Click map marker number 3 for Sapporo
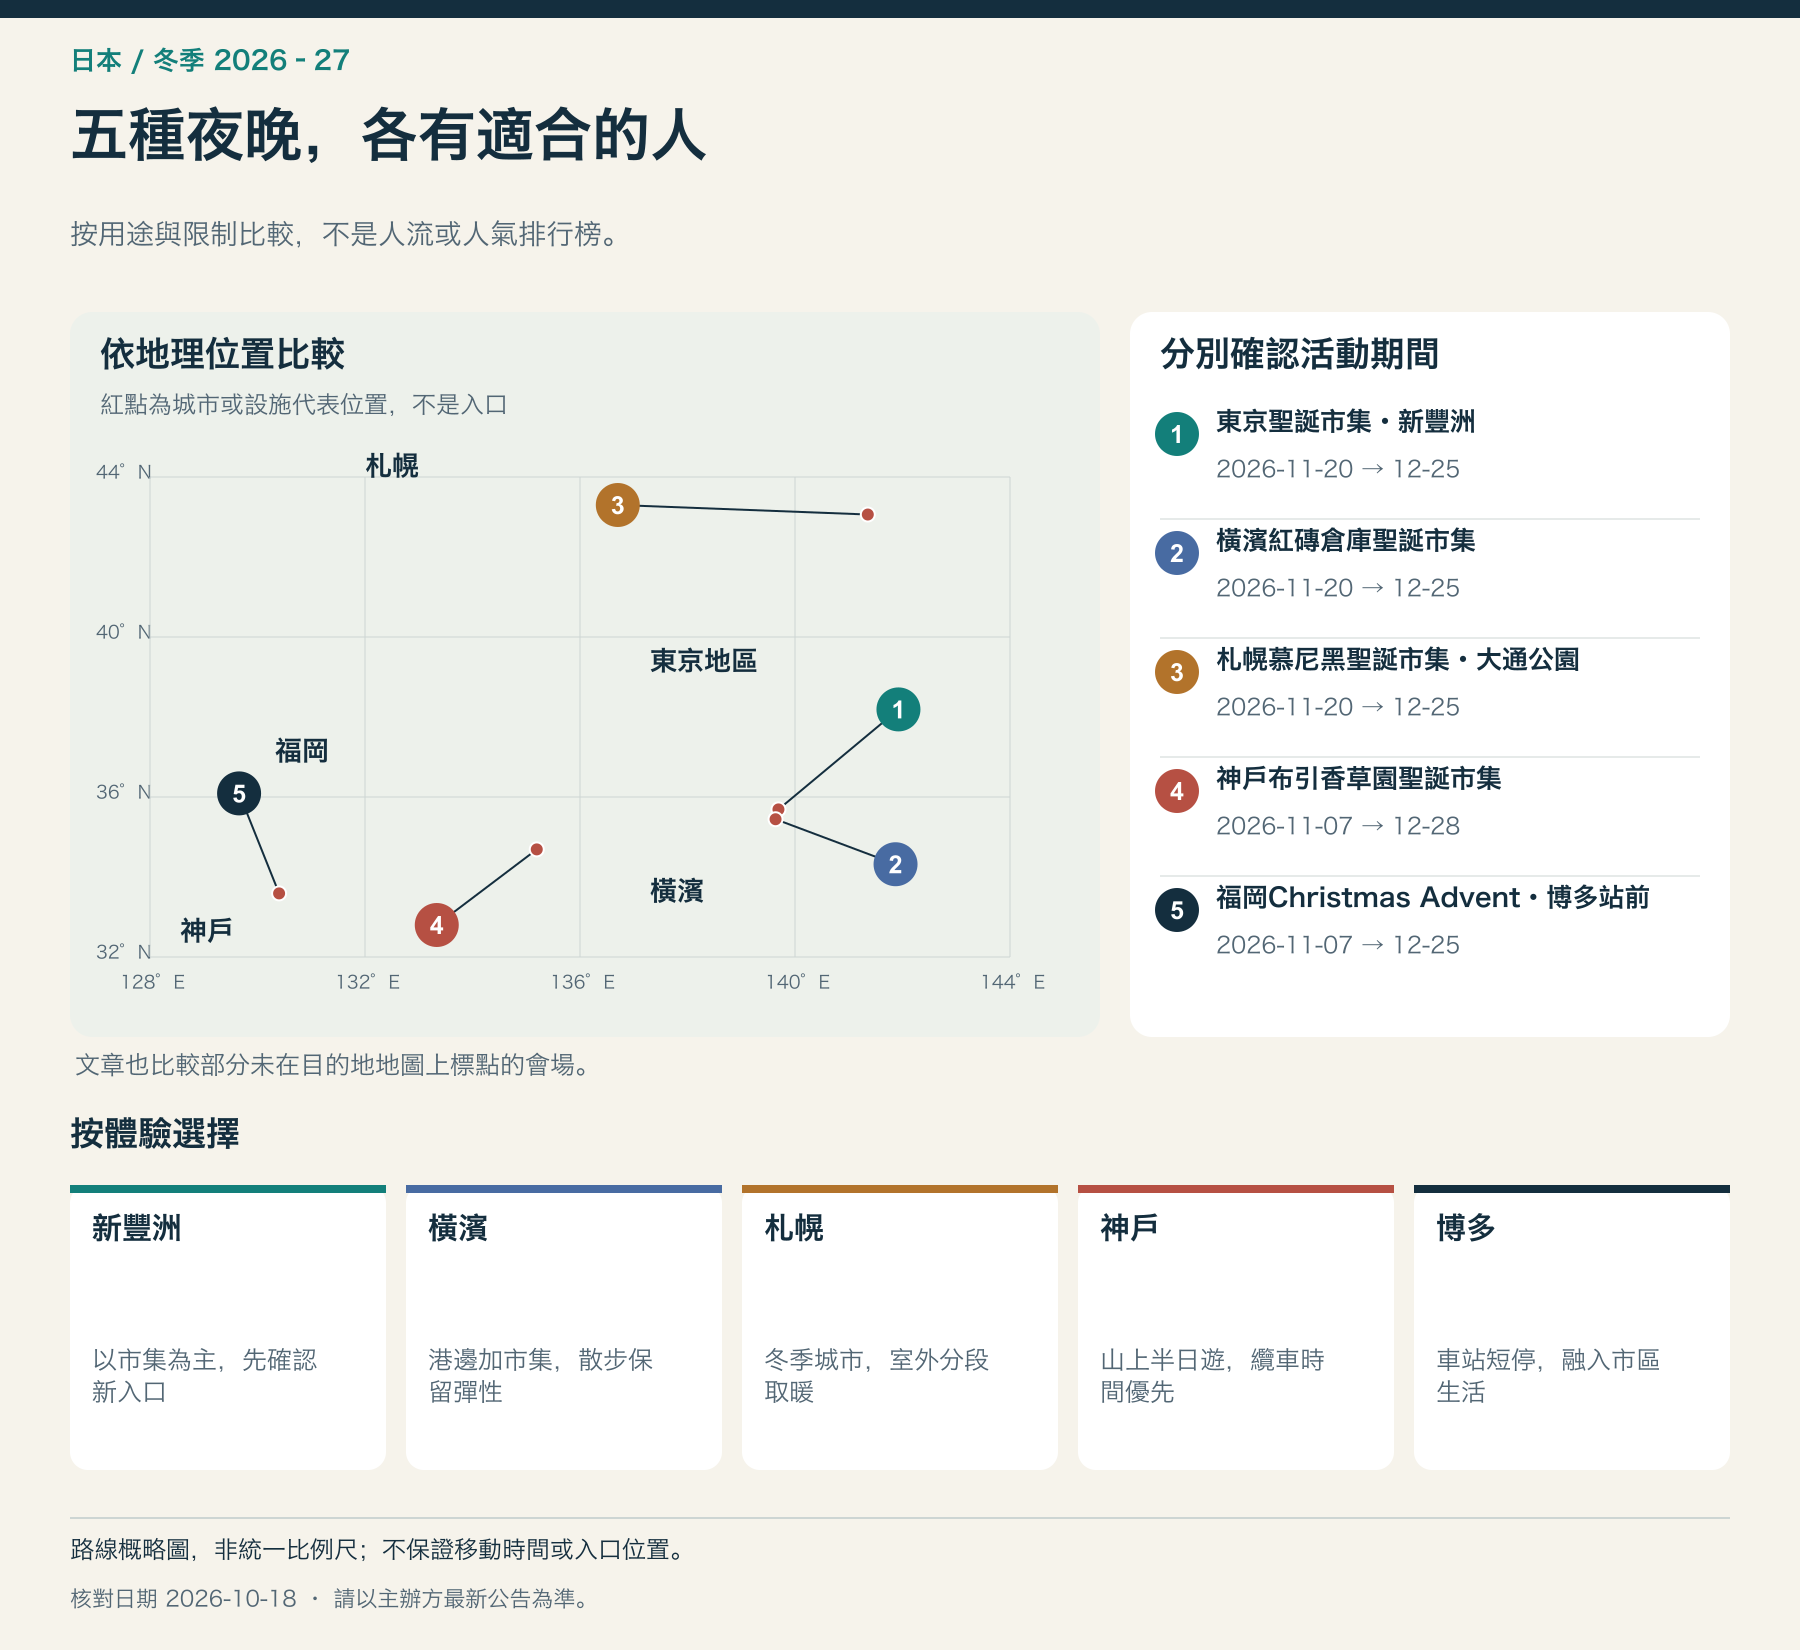Image resolution: width=1800 pixels, height=1650 pixels. [618, 505]
